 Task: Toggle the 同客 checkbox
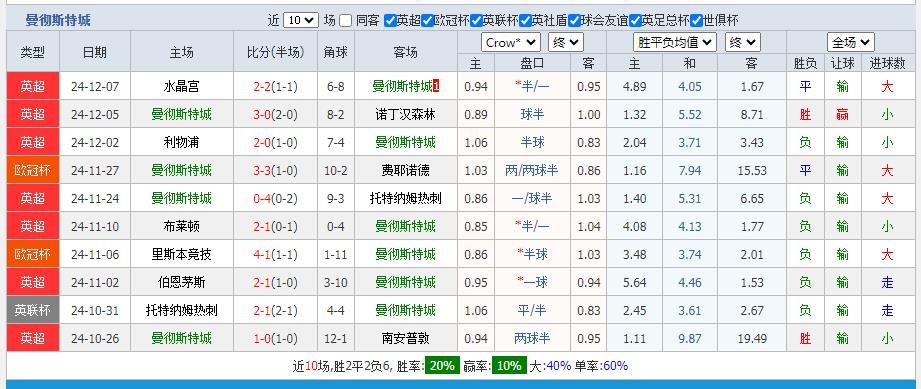(345, 21)
